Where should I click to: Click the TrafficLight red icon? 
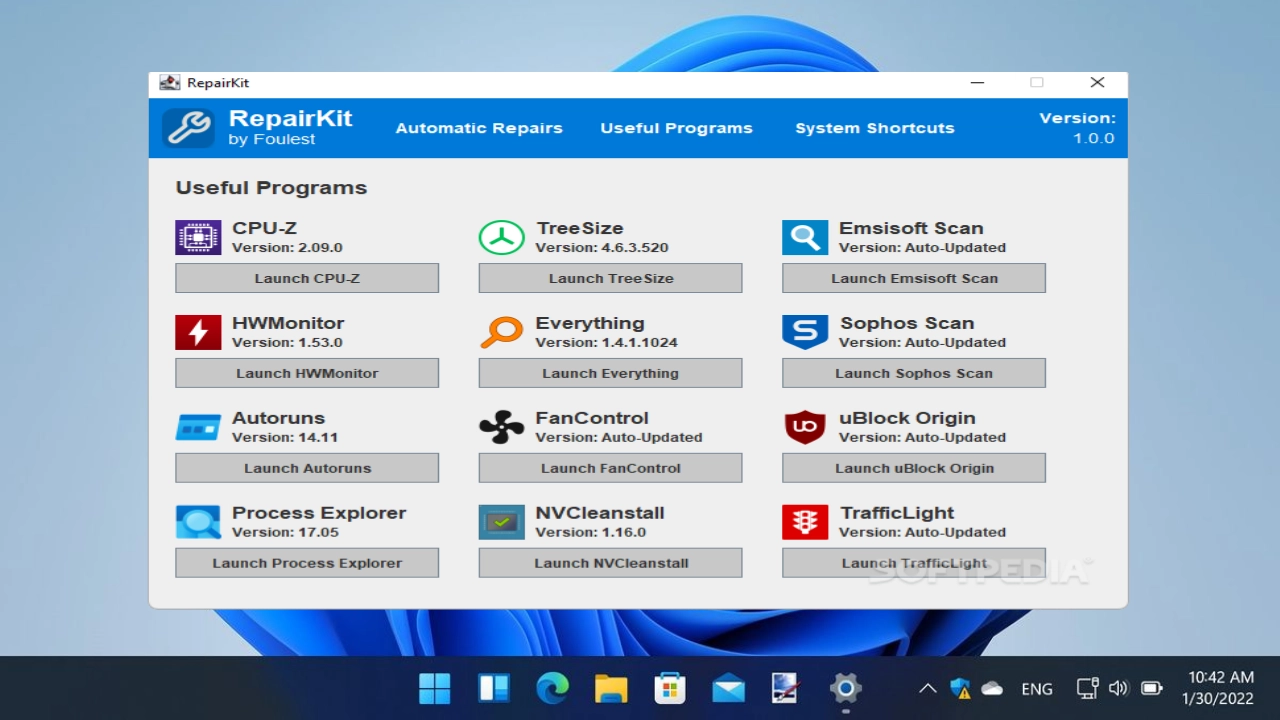(805, 522)
